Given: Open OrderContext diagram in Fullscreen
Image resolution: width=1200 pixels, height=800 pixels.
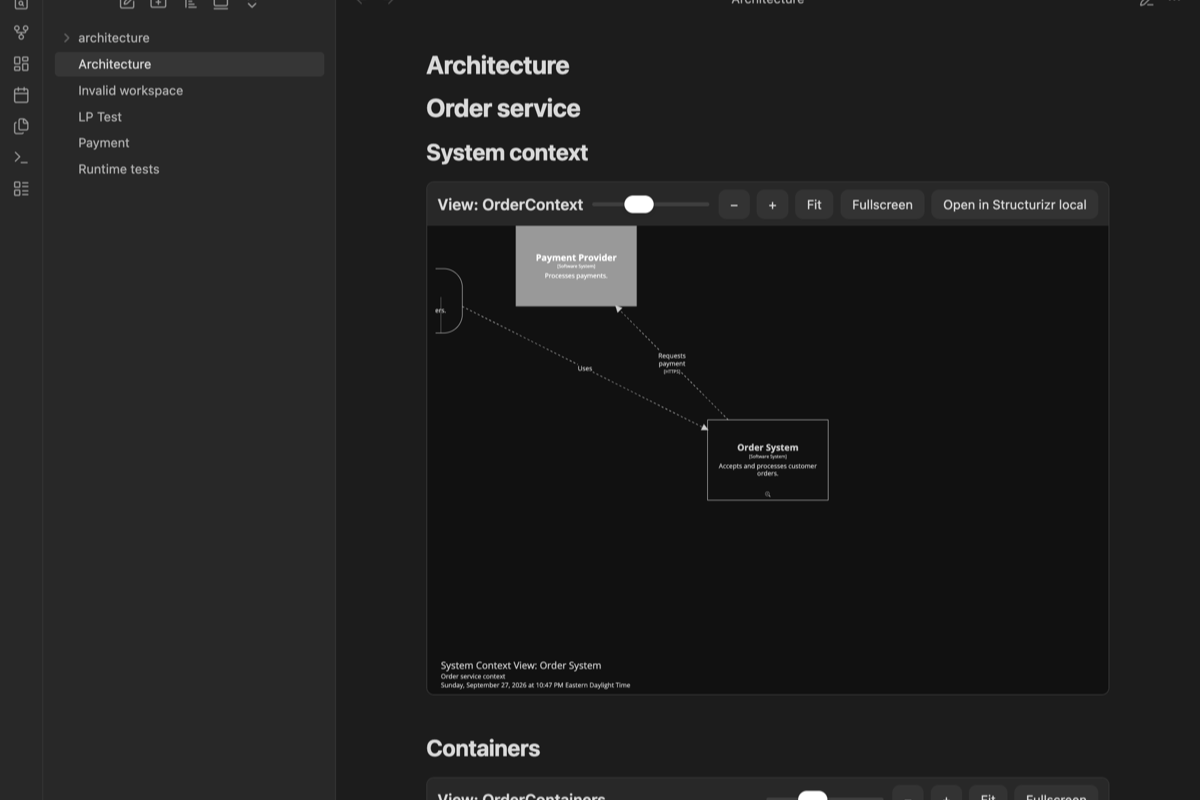Looking at the screenshot, I should [x=882, y=205].
